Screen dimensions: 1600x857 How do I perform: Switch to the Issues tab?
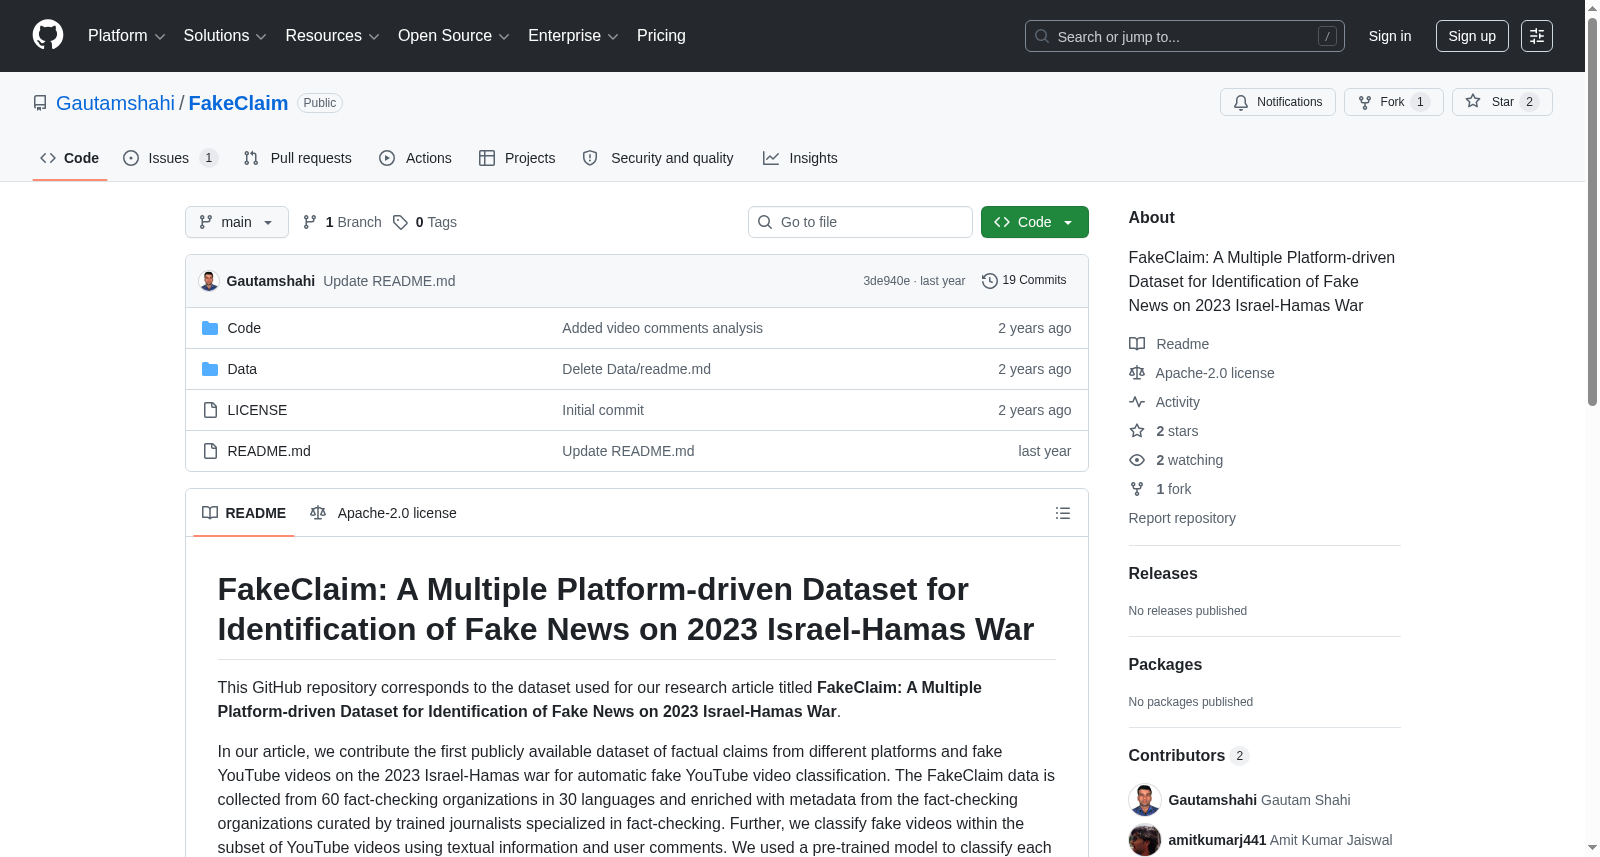click(x=170, y=158)
